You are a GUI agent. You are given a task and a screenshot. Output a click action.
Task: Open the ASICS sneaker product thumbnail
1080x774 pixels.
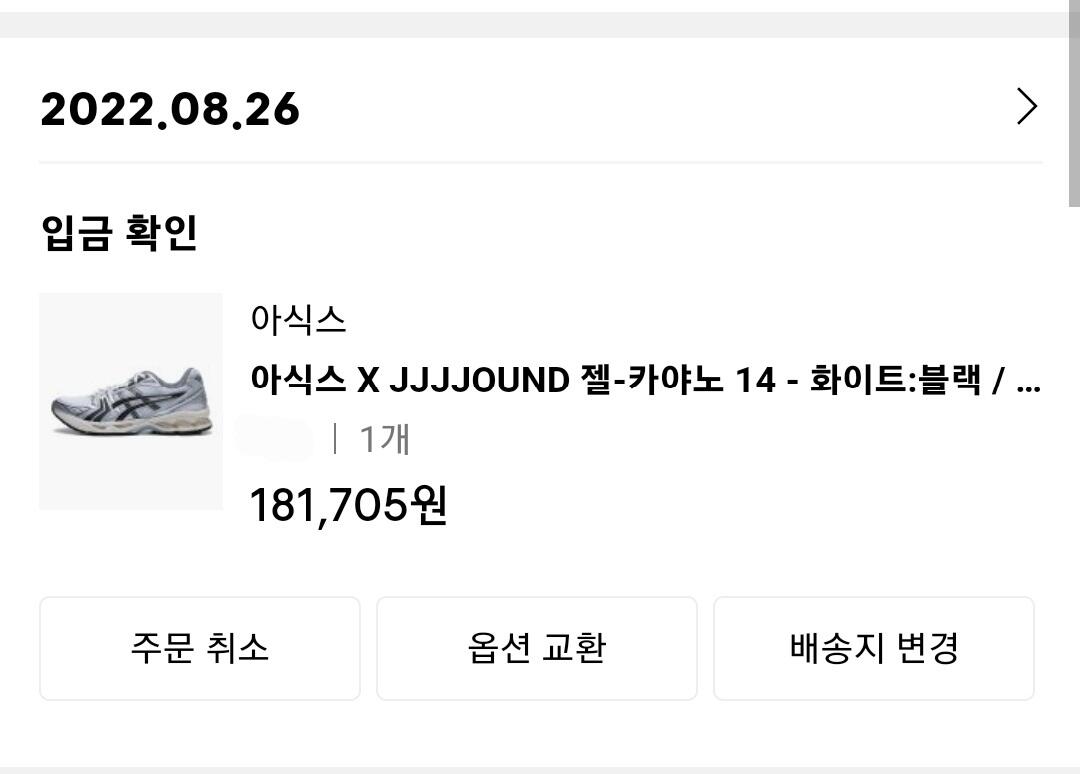131,401
